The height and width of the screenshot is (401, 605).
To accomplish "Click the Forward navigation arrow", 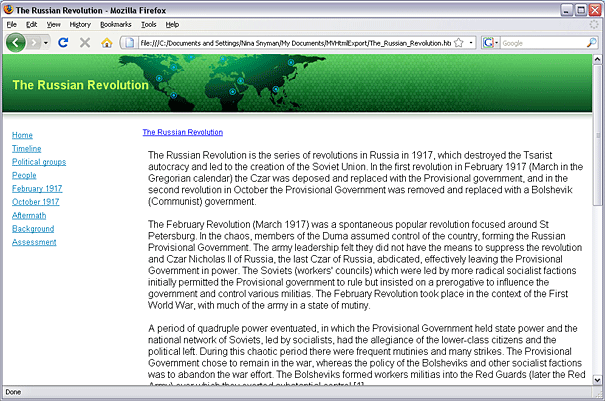I will click(34, 42).
